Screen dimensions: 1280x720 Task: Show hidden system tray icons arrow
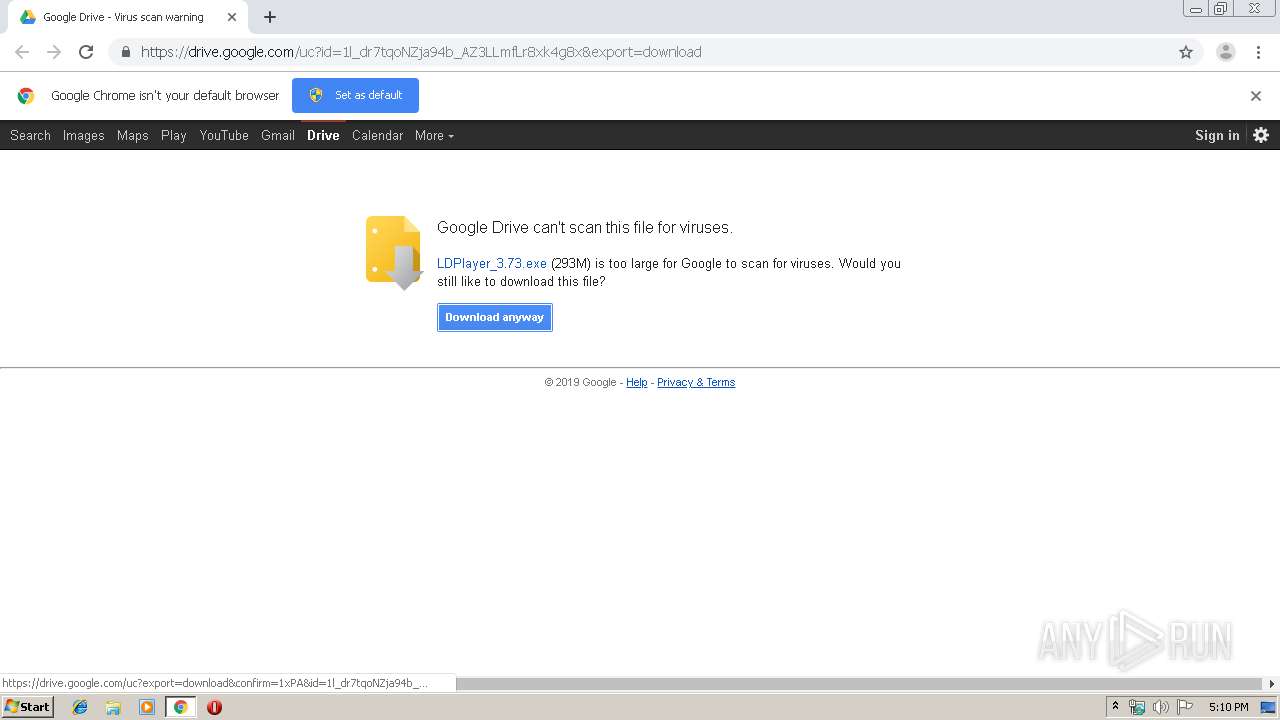click(1116, 707)
